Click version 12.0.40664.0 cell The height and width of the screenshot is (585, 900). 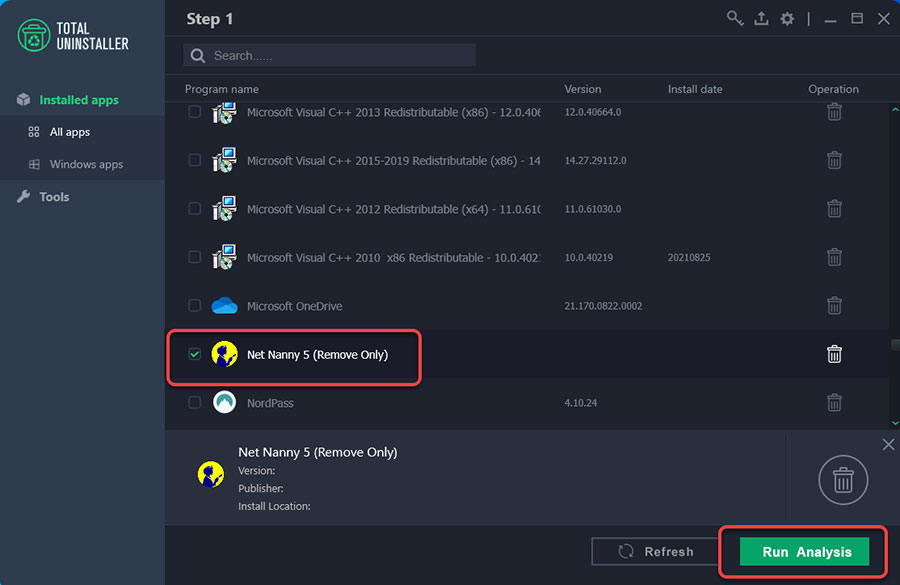[x=592, y=112]
